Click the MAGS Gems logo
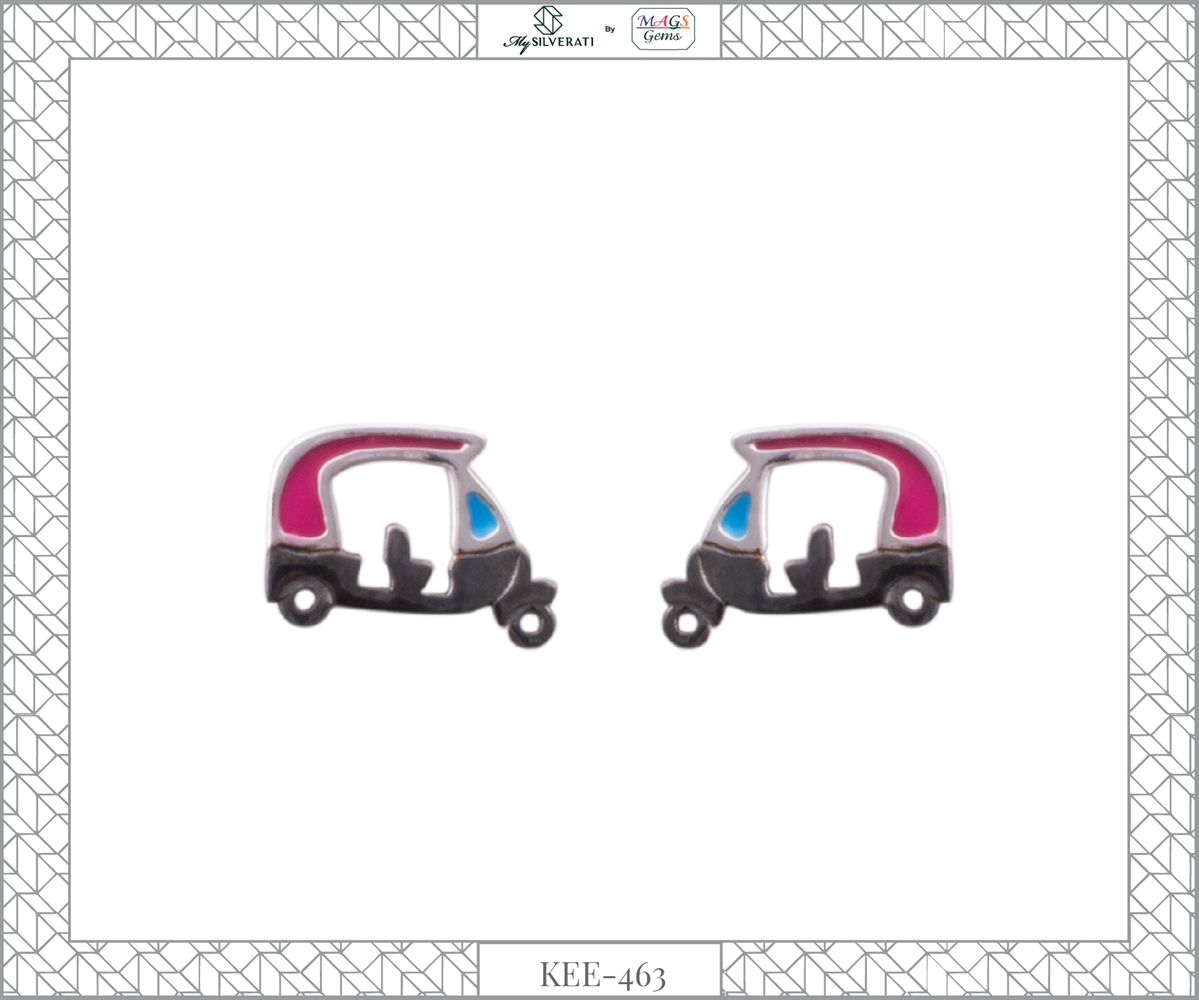 (663, 29)
